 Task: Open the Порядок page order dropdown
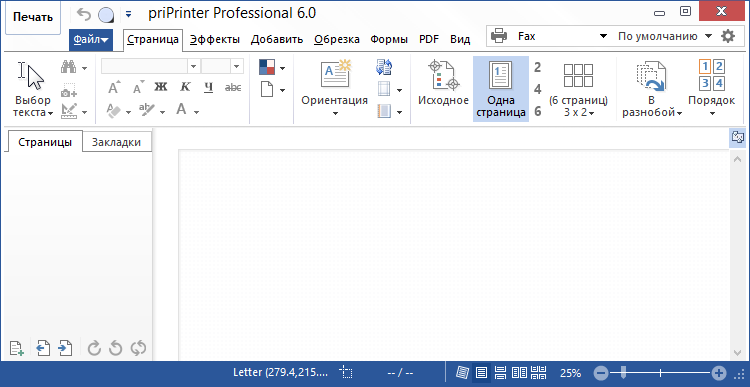click(712, 89)
